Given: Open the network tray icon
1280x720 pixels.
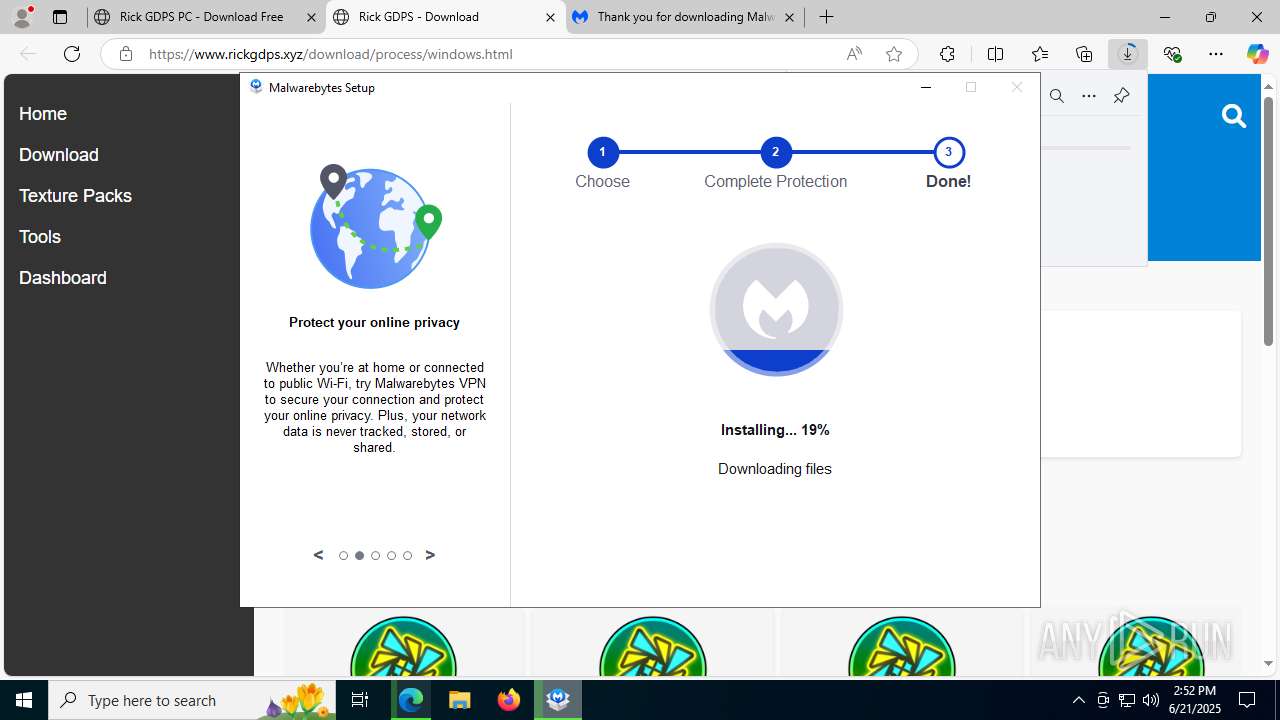Looking at the screenshot, I should coord(1127,700).
